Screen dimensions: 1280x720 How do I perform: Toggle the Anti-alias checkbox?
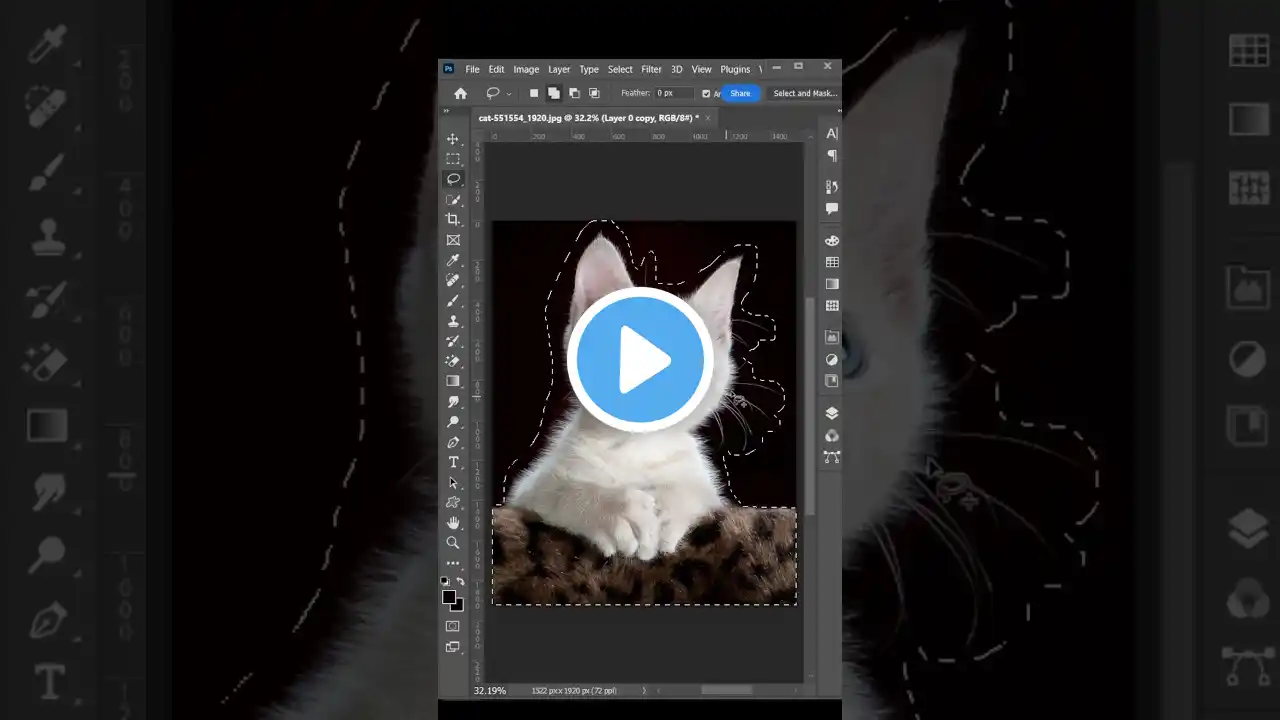pyautogui.click(x=706, y=93)
